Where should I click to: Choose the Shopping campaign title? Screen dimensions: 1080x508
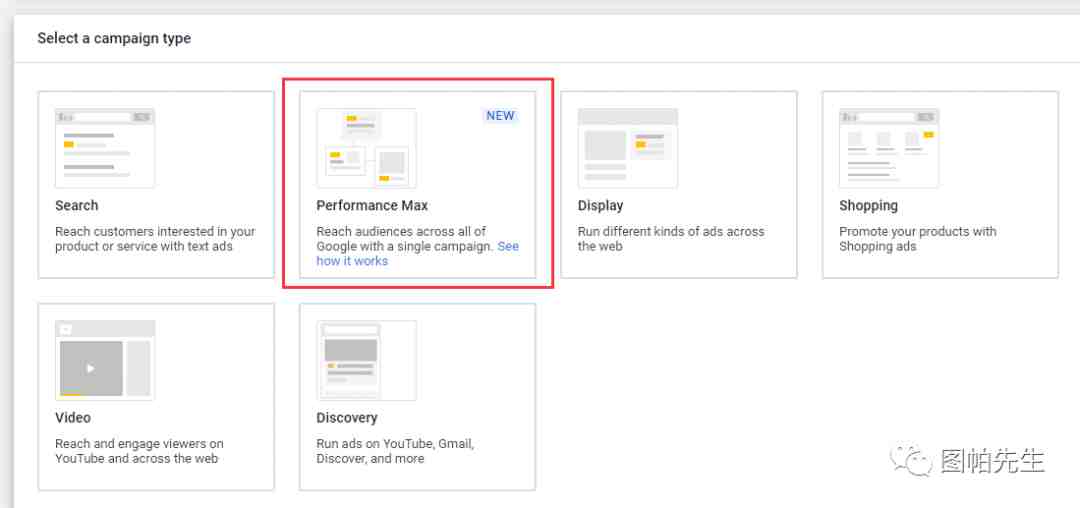coord(869,205)
